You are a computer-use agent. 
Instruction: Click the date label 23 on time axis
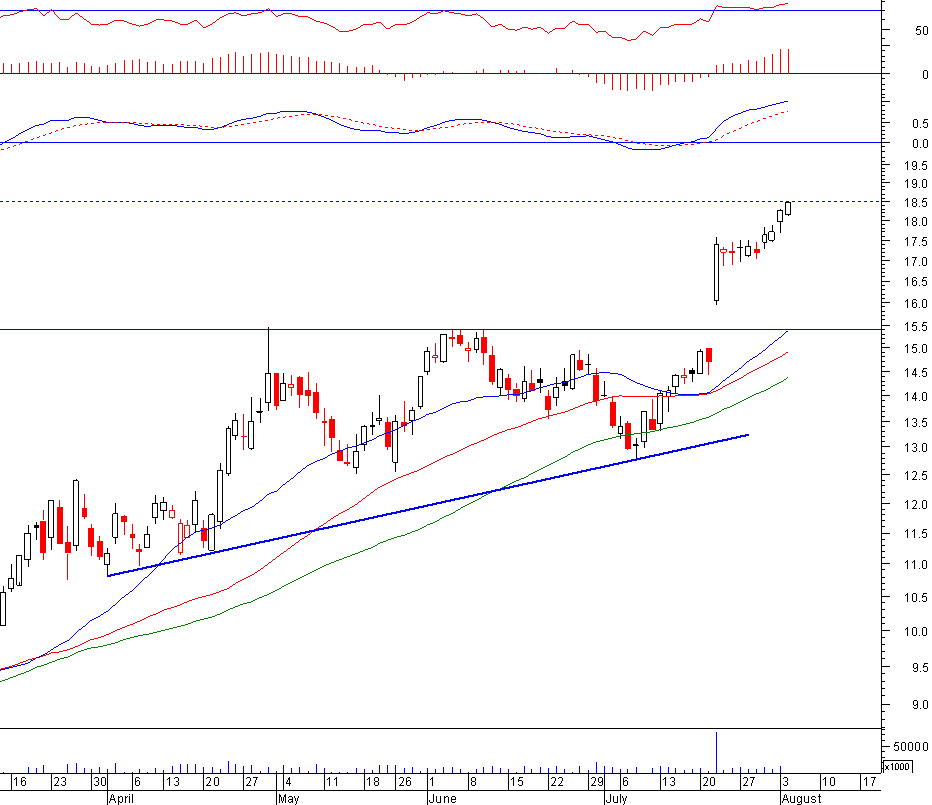point(59,782)
